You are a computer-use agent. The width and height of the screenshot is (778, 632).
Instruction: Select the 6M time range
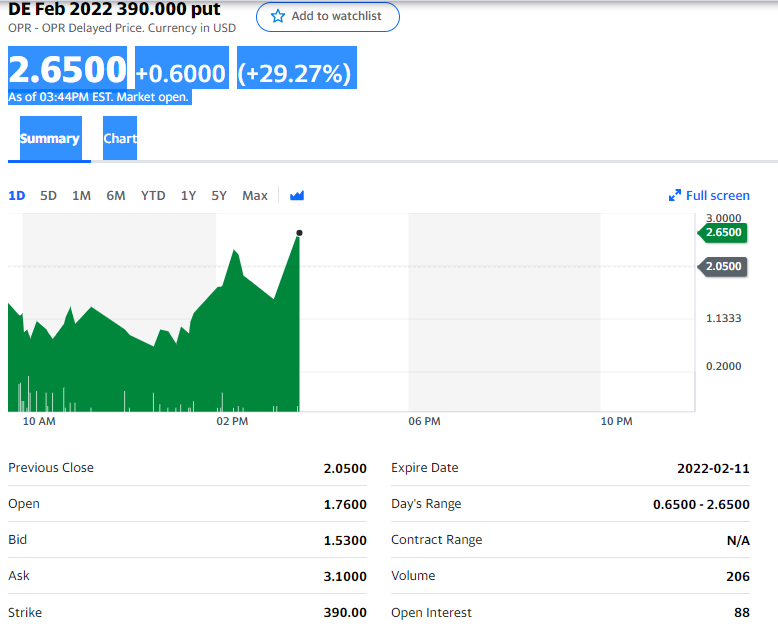click(x=116, y=195)
